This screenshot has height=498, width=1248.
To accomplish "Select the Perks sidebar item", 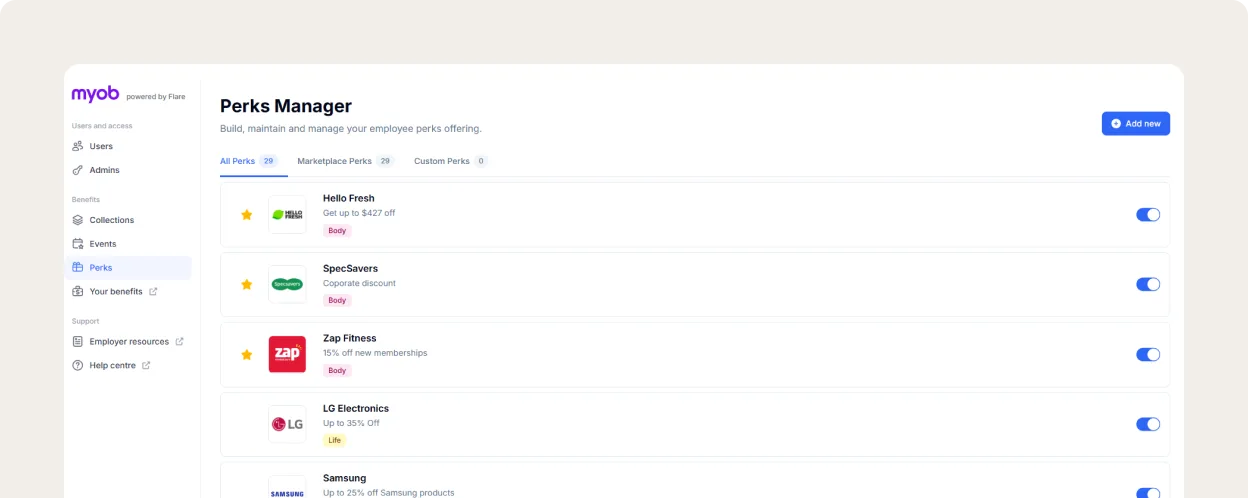I will (x=128, y=268).
